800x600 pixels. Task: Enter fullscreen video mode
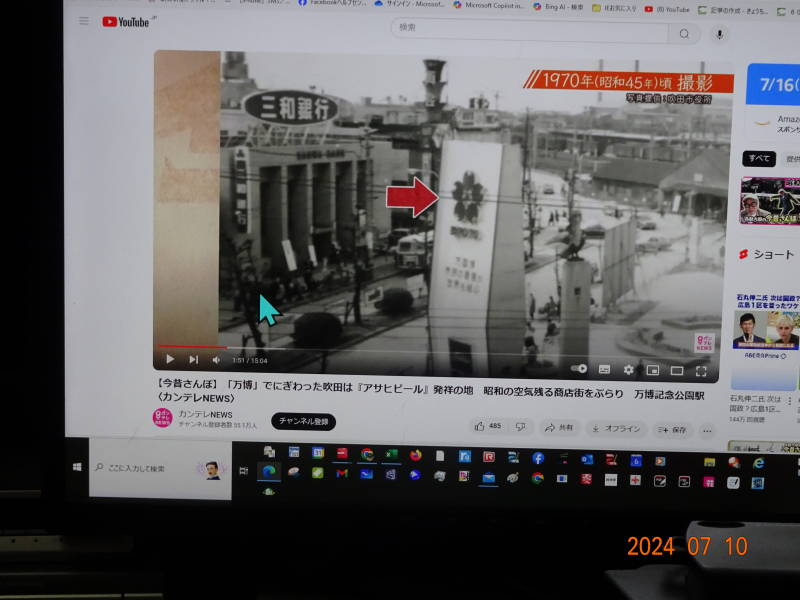point(701,371)
